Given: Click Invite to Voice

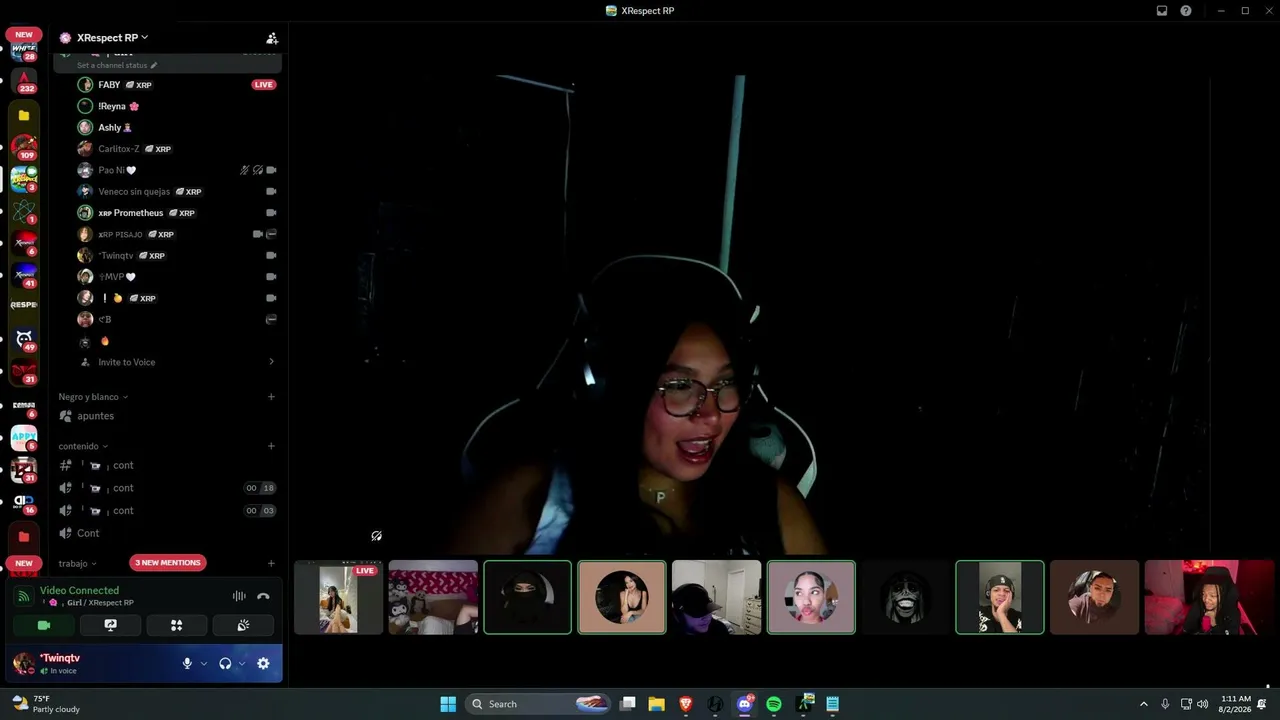Looking at the screenshot, I should pos(127,362).
